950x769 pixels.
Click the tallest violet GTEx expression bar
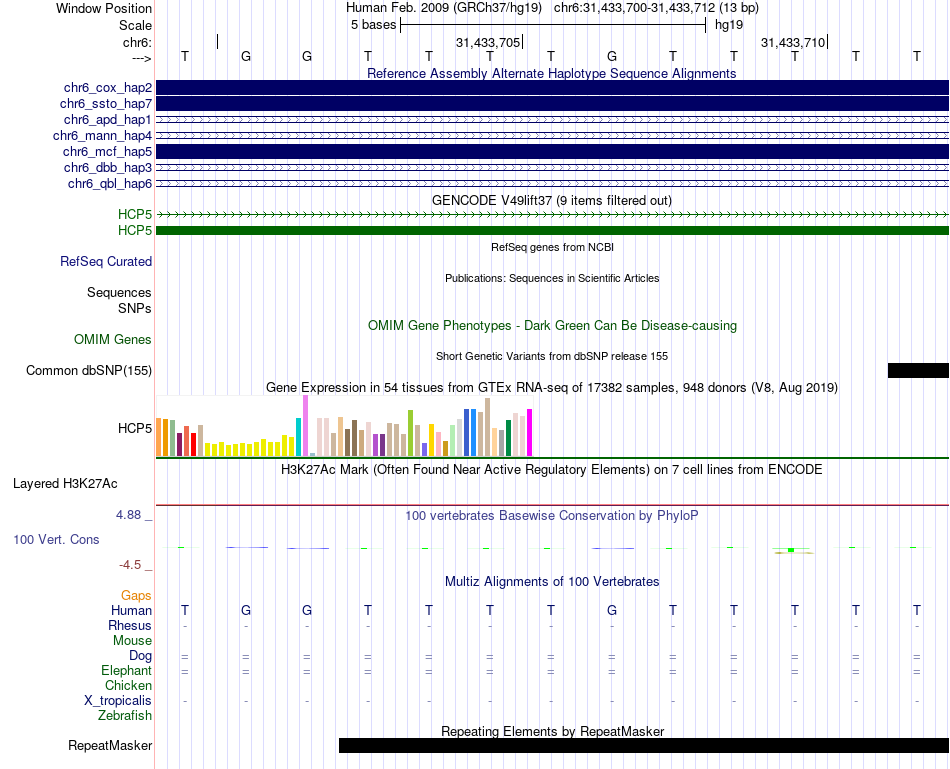tap(305, 425)
